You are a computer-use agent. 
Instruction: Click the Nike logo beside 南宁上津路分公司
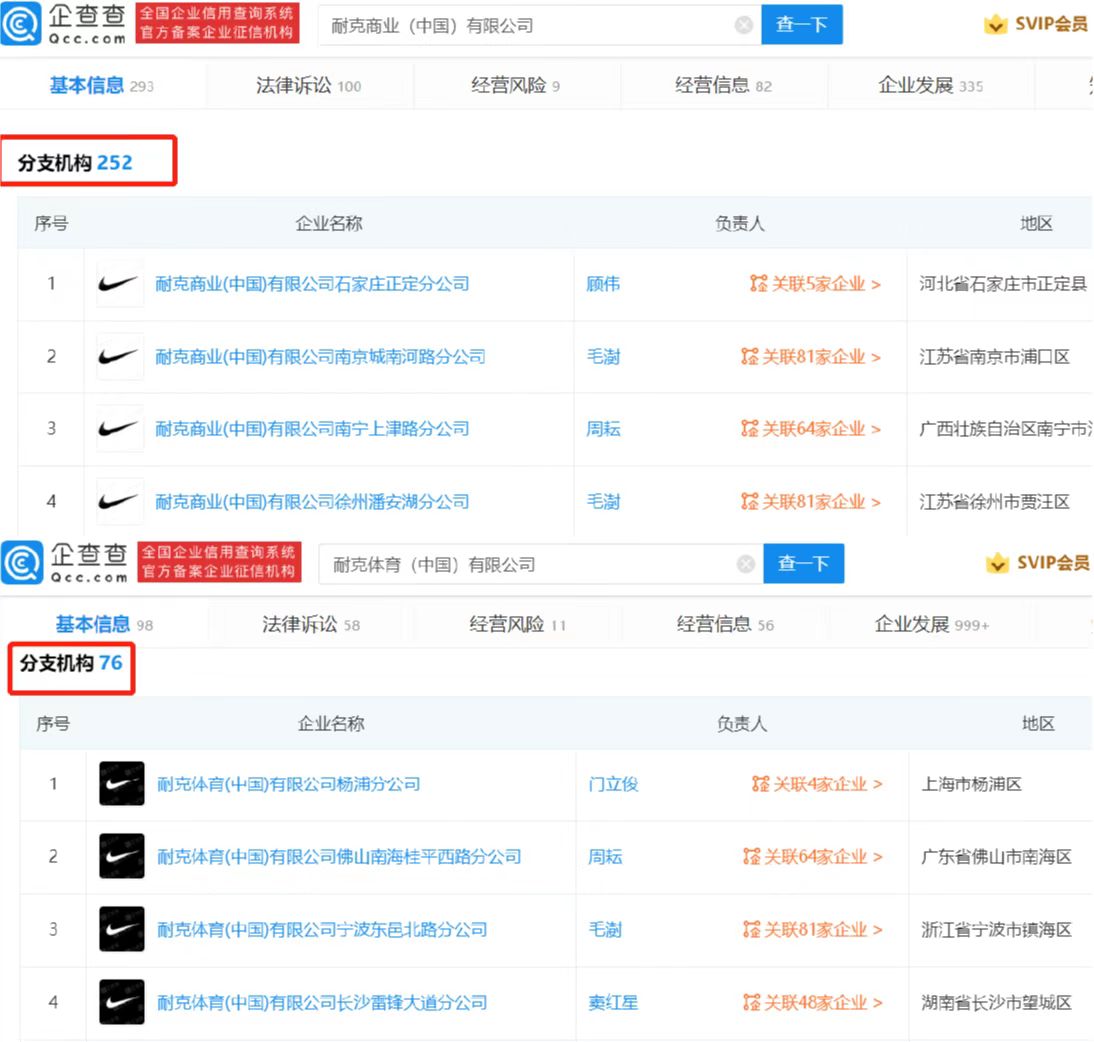pos(119,429)
